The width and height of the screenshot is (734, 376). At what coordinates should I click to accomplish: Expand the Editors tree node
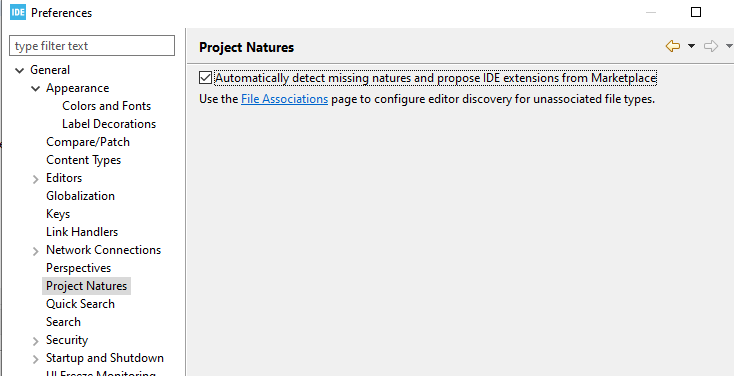(35, 179)
